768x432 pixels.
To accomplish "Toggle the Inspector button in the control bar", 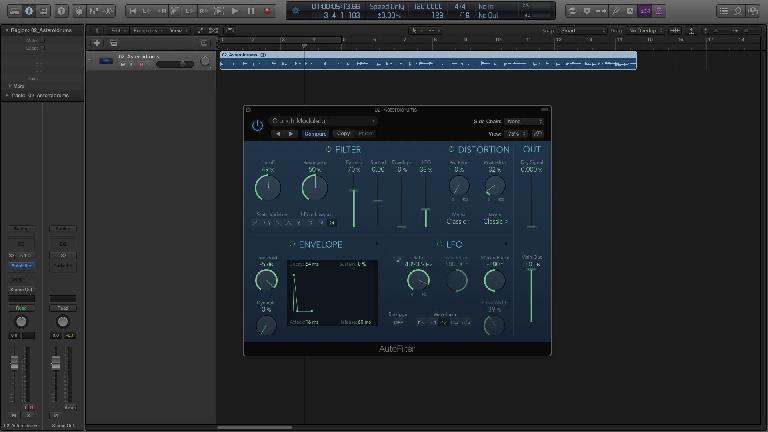I will point(29,10).
